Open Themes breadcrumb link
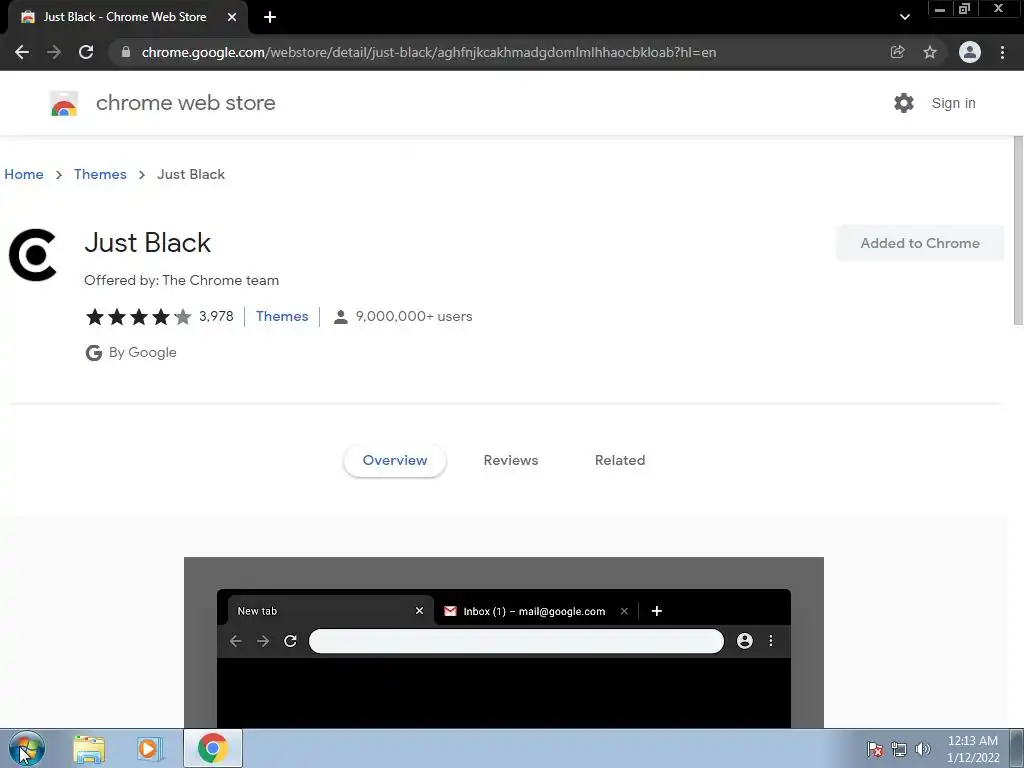 click(x=100, y=174)
